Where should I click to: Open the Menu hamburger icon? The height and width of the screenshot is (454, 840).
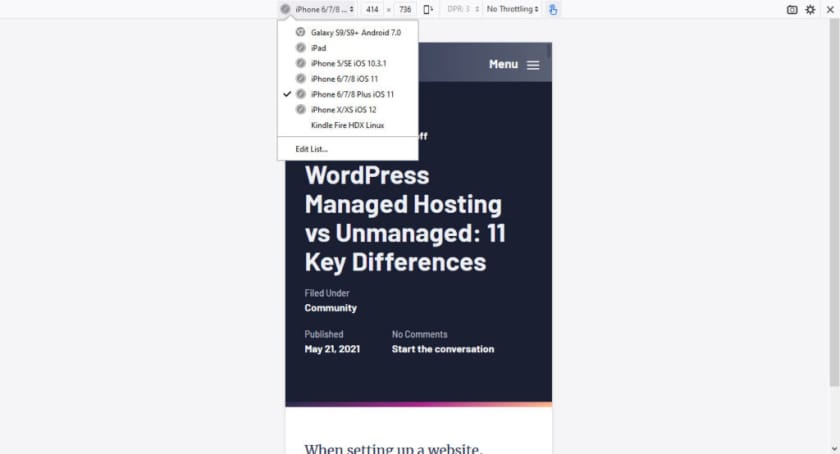(532, 65)
